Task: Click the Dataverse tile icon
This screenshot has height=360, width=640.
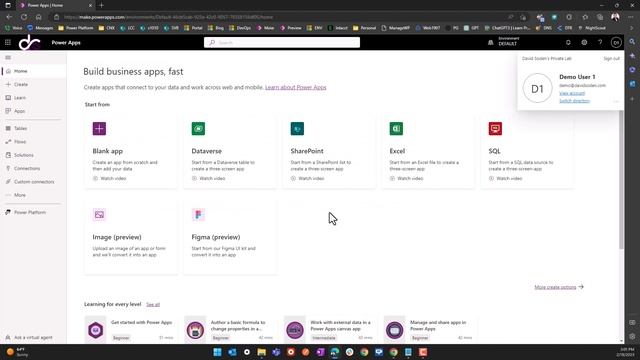Action: point(198,129)
